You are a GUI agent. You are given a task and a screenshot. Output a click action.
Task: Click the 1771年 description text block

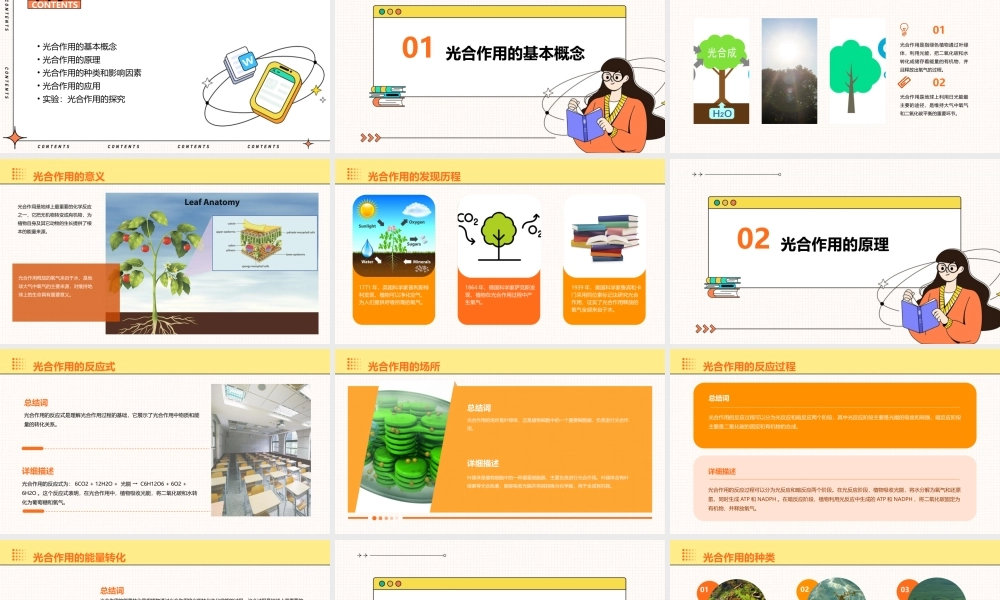393,295
